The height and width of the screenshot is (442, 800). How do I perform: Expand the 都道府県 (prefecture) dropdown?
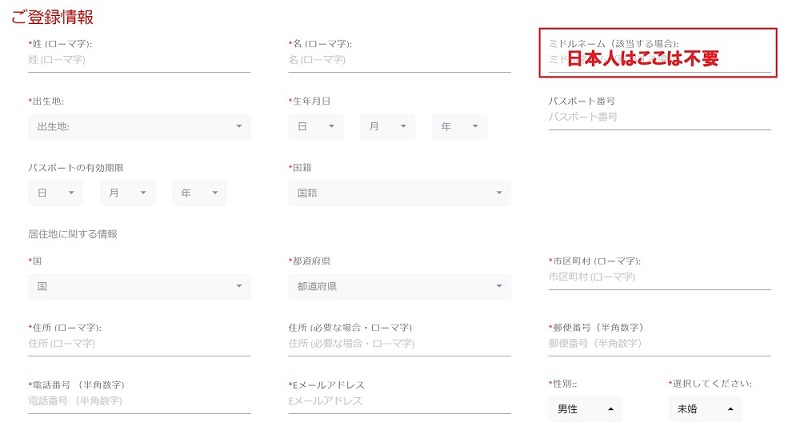pos(399,286)
